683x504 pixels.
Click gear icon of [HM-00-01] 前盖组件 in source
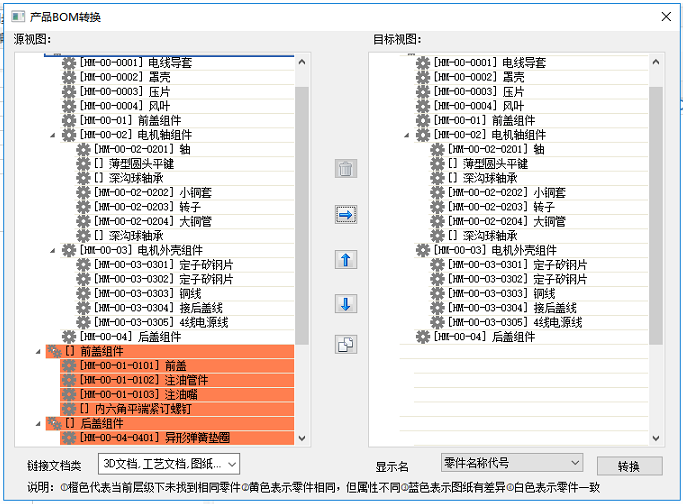[x=69, y=120]
